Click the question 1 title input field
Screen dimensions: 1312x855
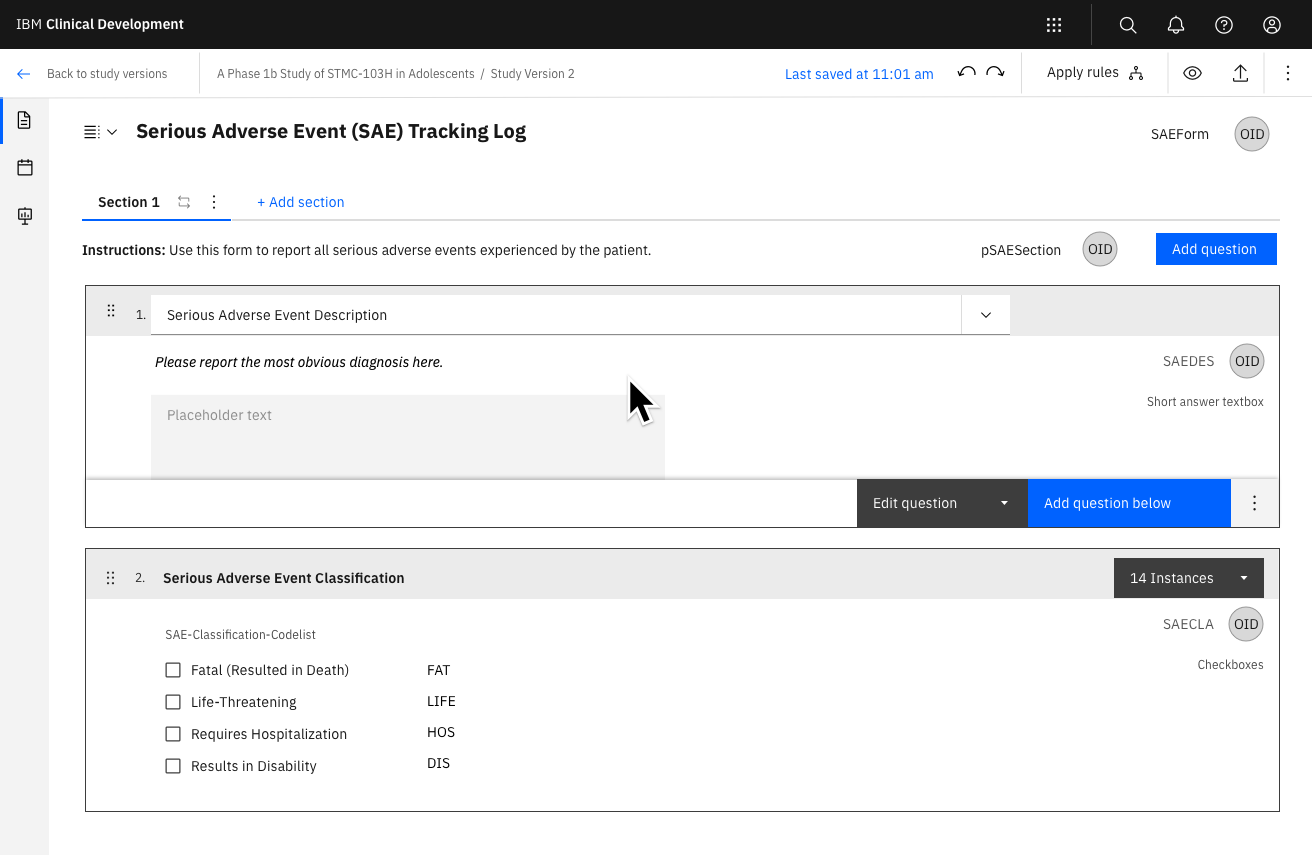[x=556, y=314]
